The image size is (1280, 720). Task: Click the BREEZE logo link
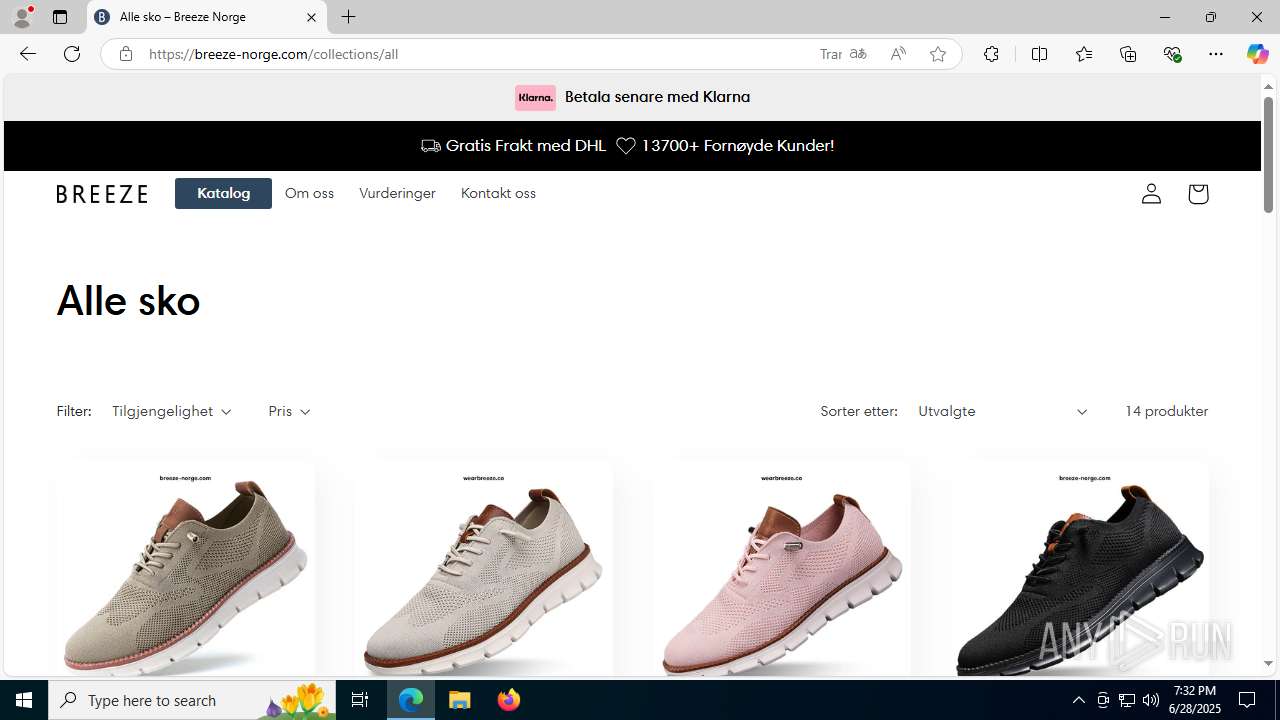click(x=102, y=194)
